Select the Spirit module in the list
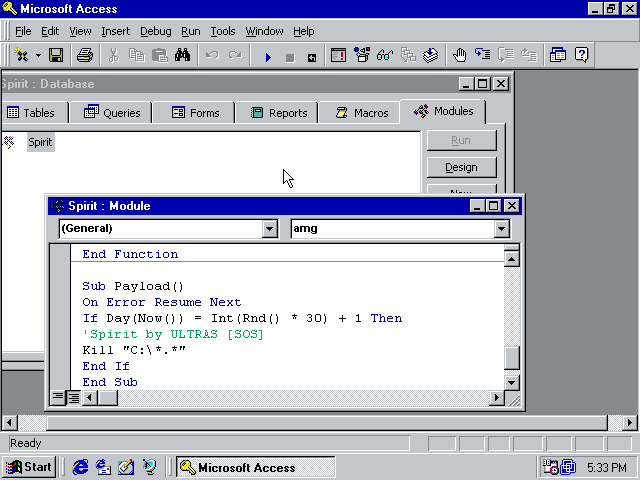 [40, 142]
